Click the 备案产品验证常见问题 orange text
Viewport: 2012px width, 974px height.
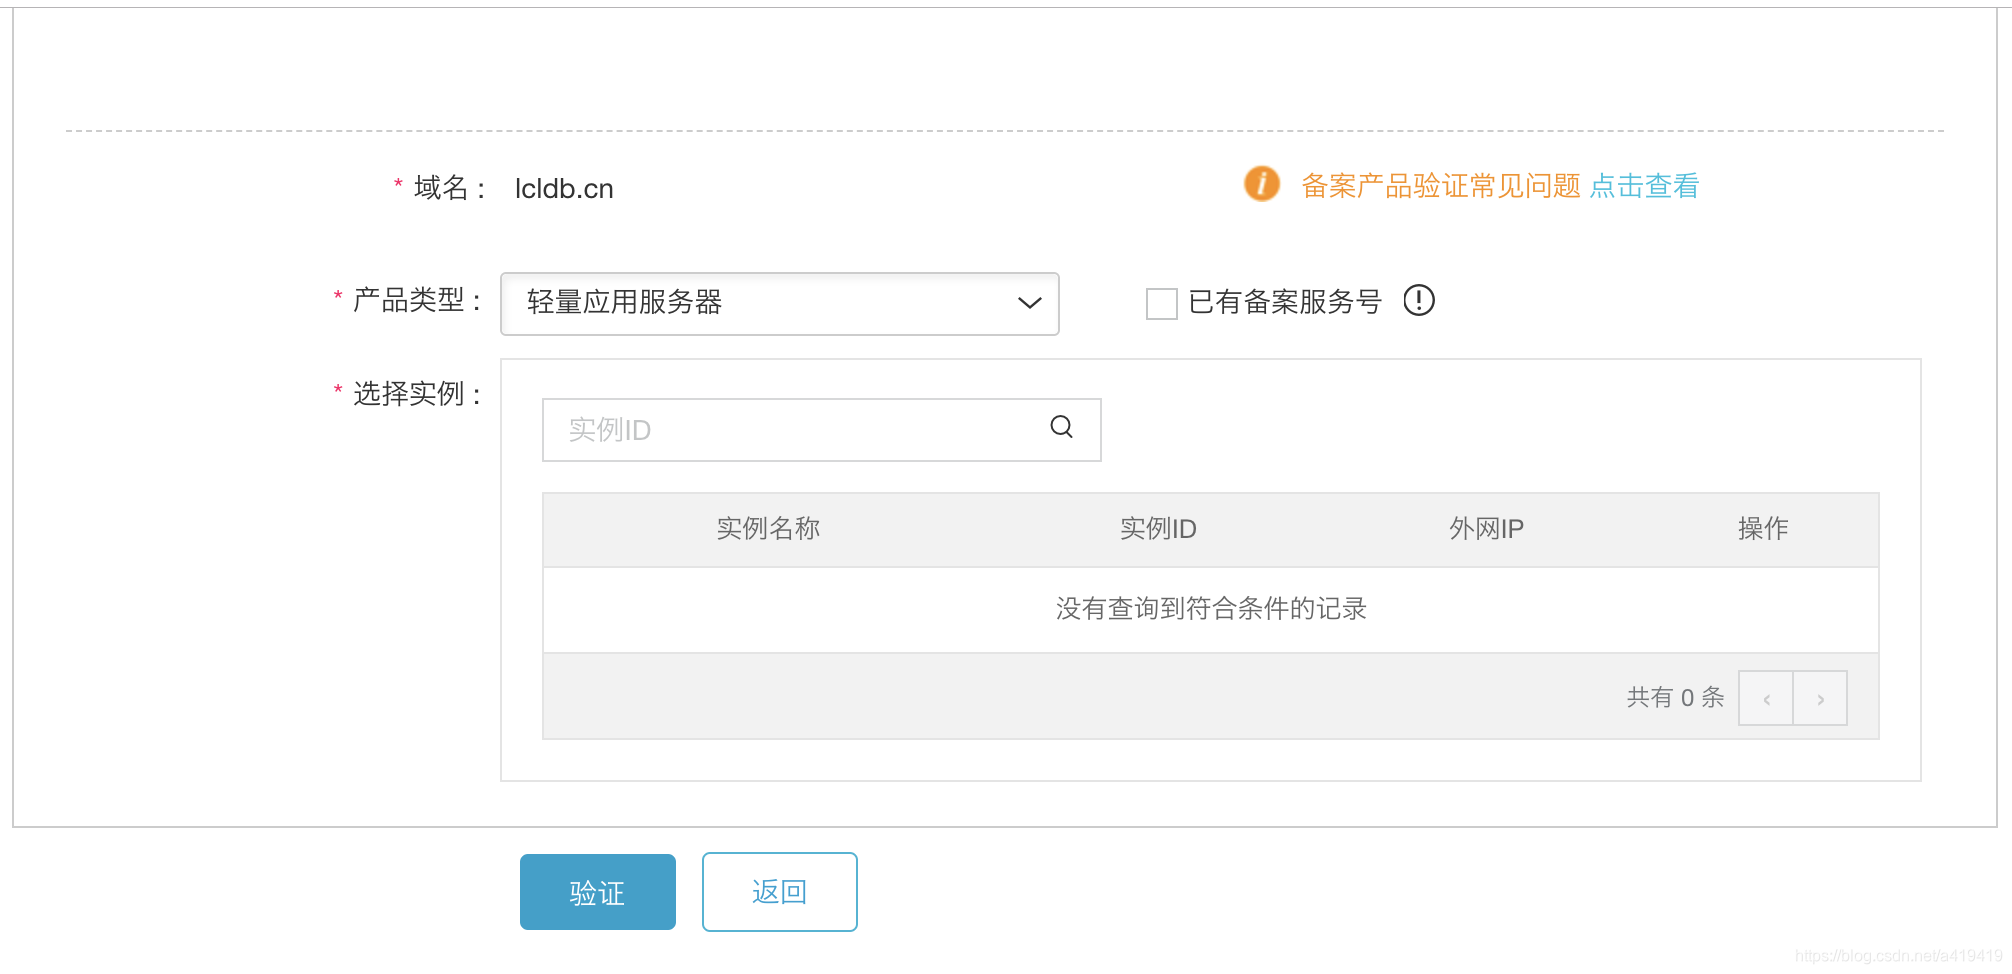[x=1441, y=186]
